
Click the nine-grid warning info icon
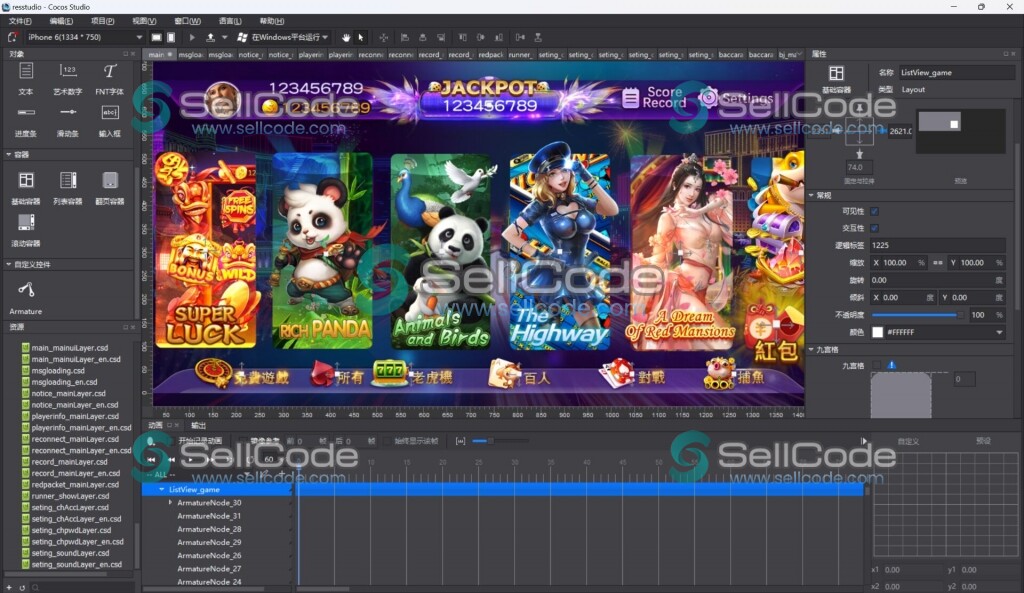point(891,365)
